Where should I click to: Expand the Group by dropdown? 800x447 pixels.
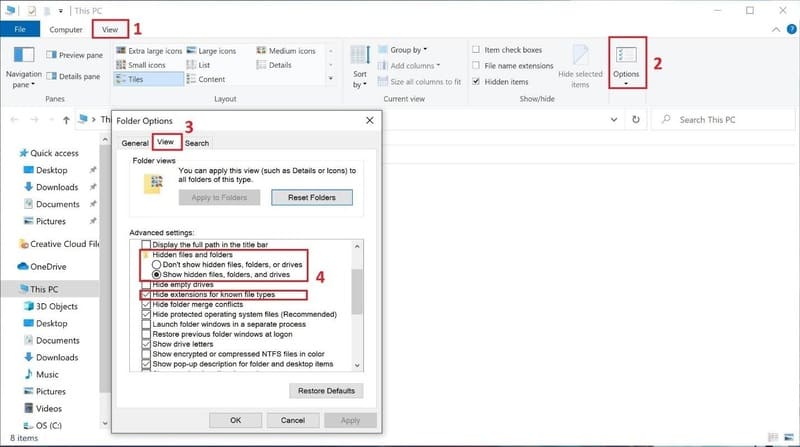[x=408, y=50]
